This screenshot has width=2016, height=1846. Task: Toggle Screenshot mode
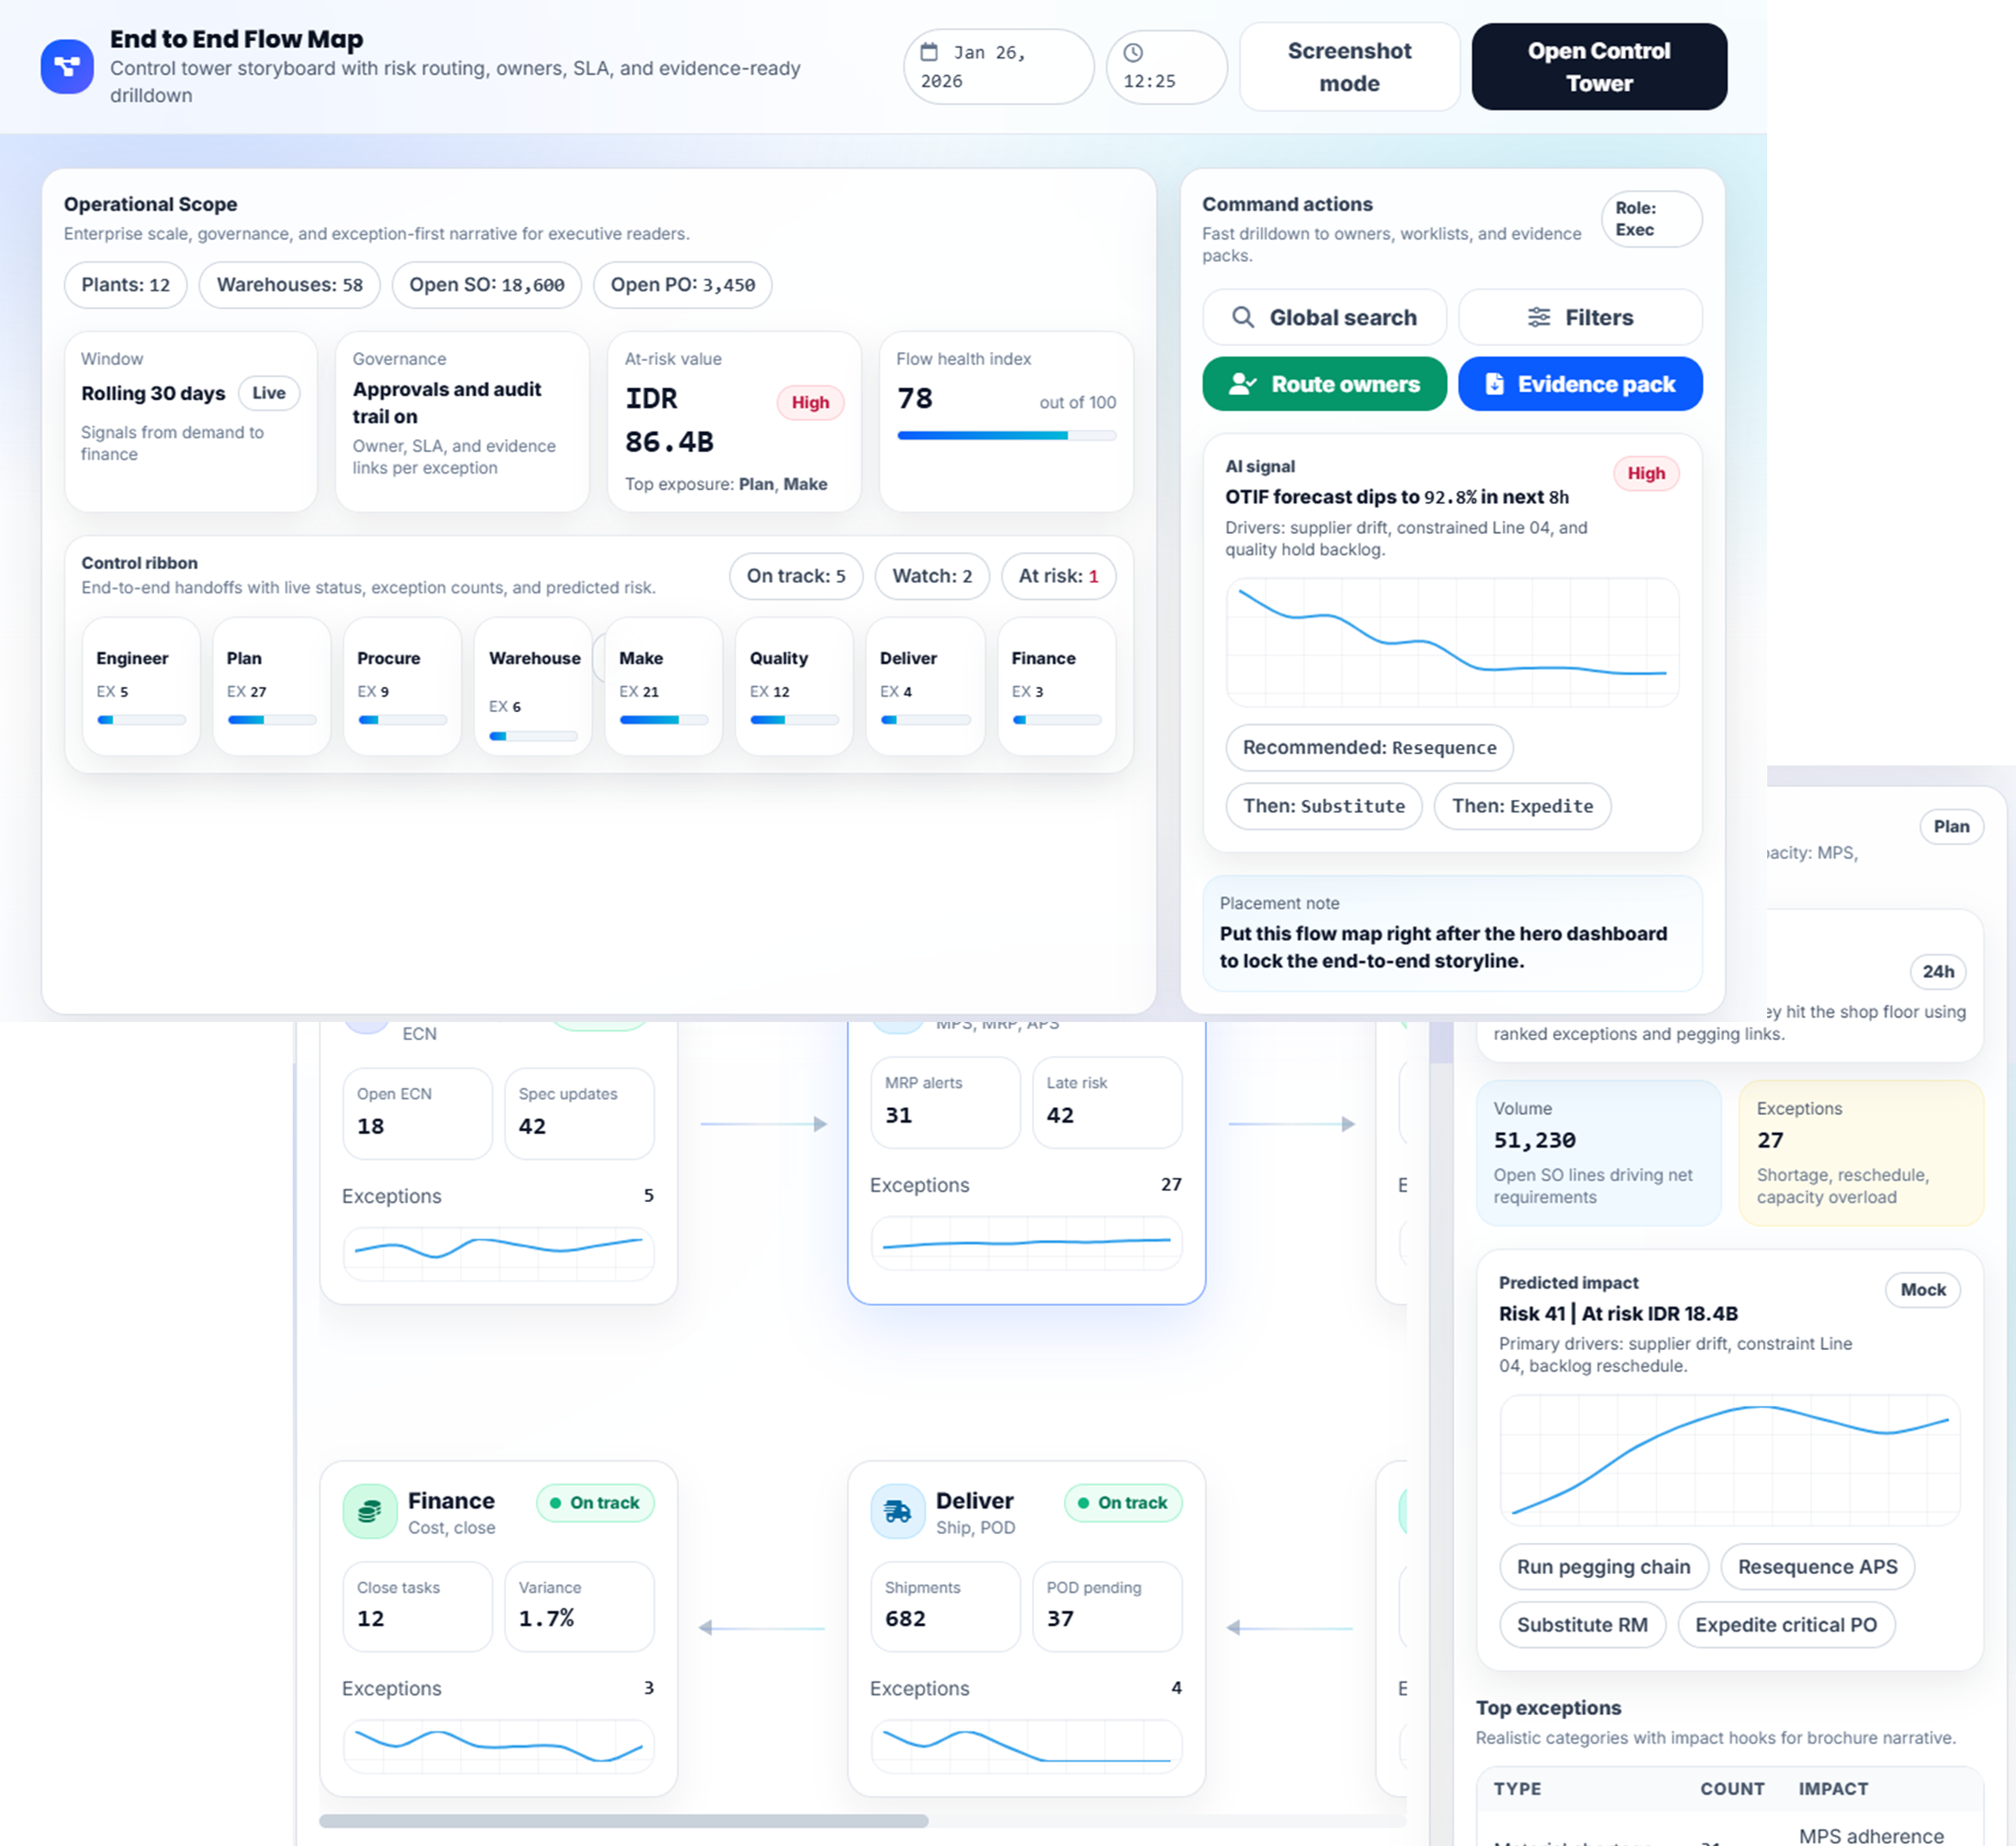(1348, 67)
